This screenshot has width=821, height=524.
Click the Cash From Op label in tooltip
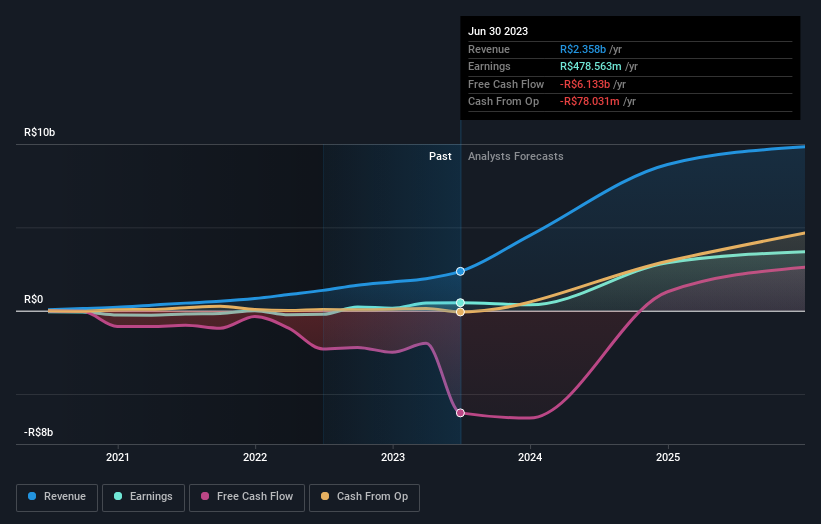(503, 102)
